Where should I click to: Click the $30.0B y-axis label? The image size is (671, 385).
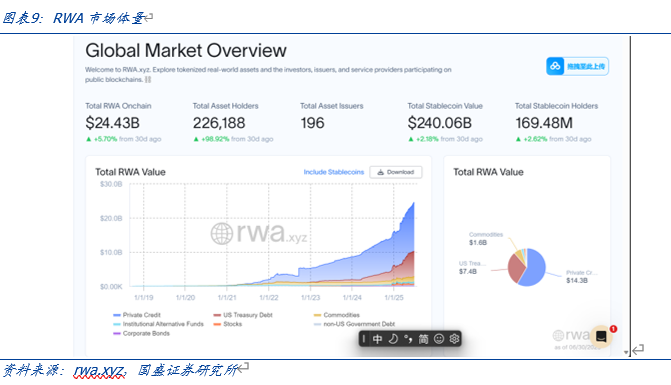pos(111,184)
